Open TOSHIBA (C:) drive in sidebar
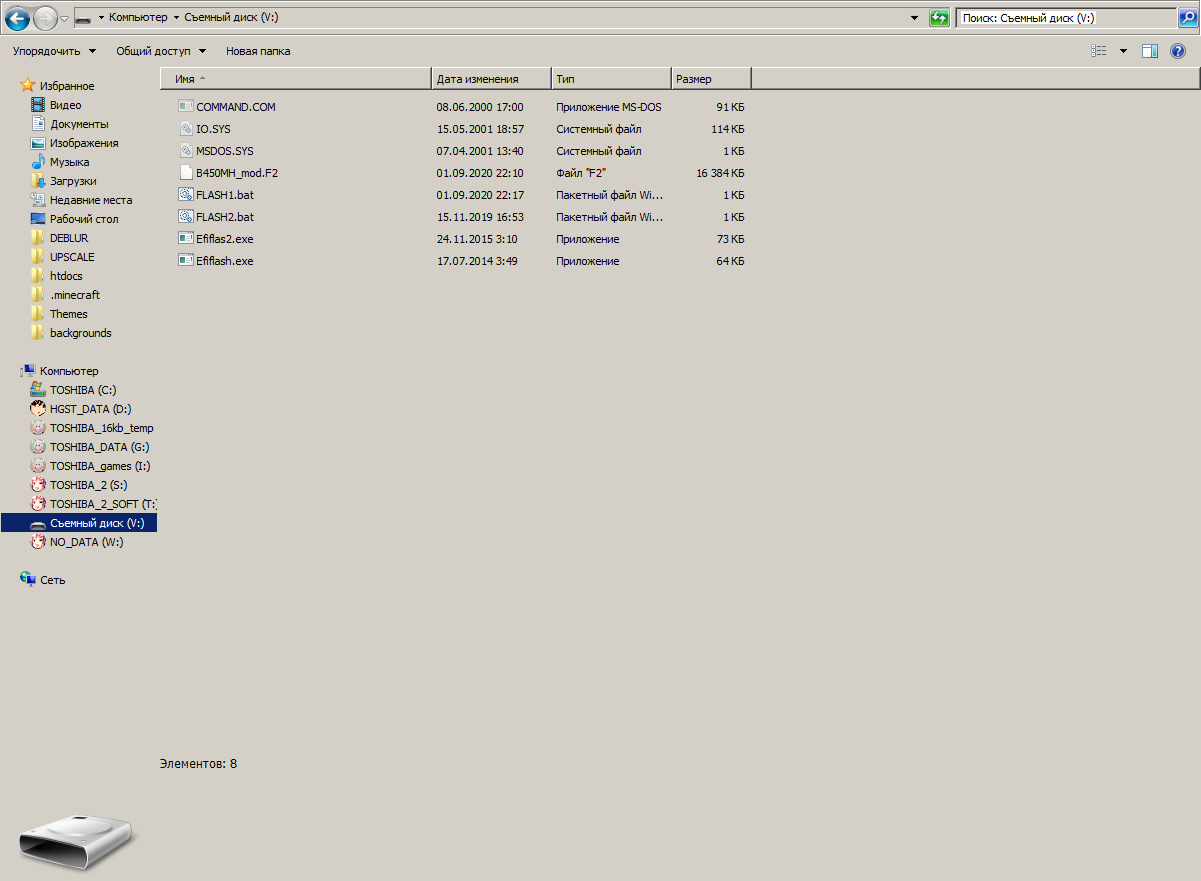1201x881 pixels. pyautogui.click(x=83, y=390)
